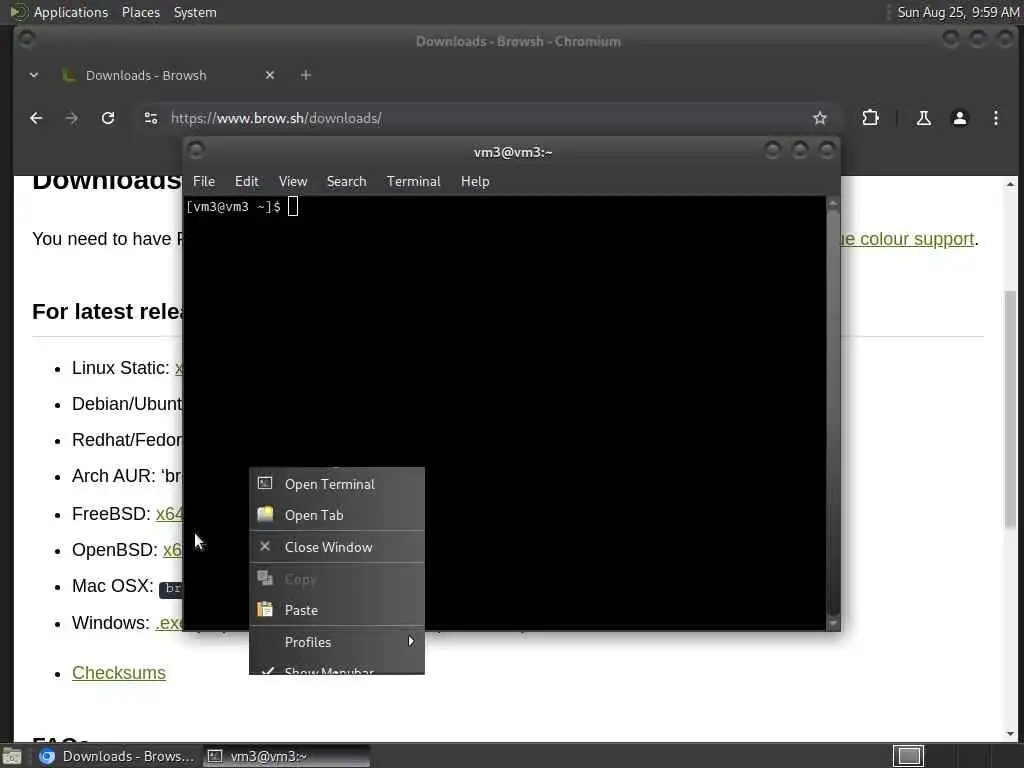
Task: Click the 'Mac OSX:' list item text
Action: coord(112,586)
